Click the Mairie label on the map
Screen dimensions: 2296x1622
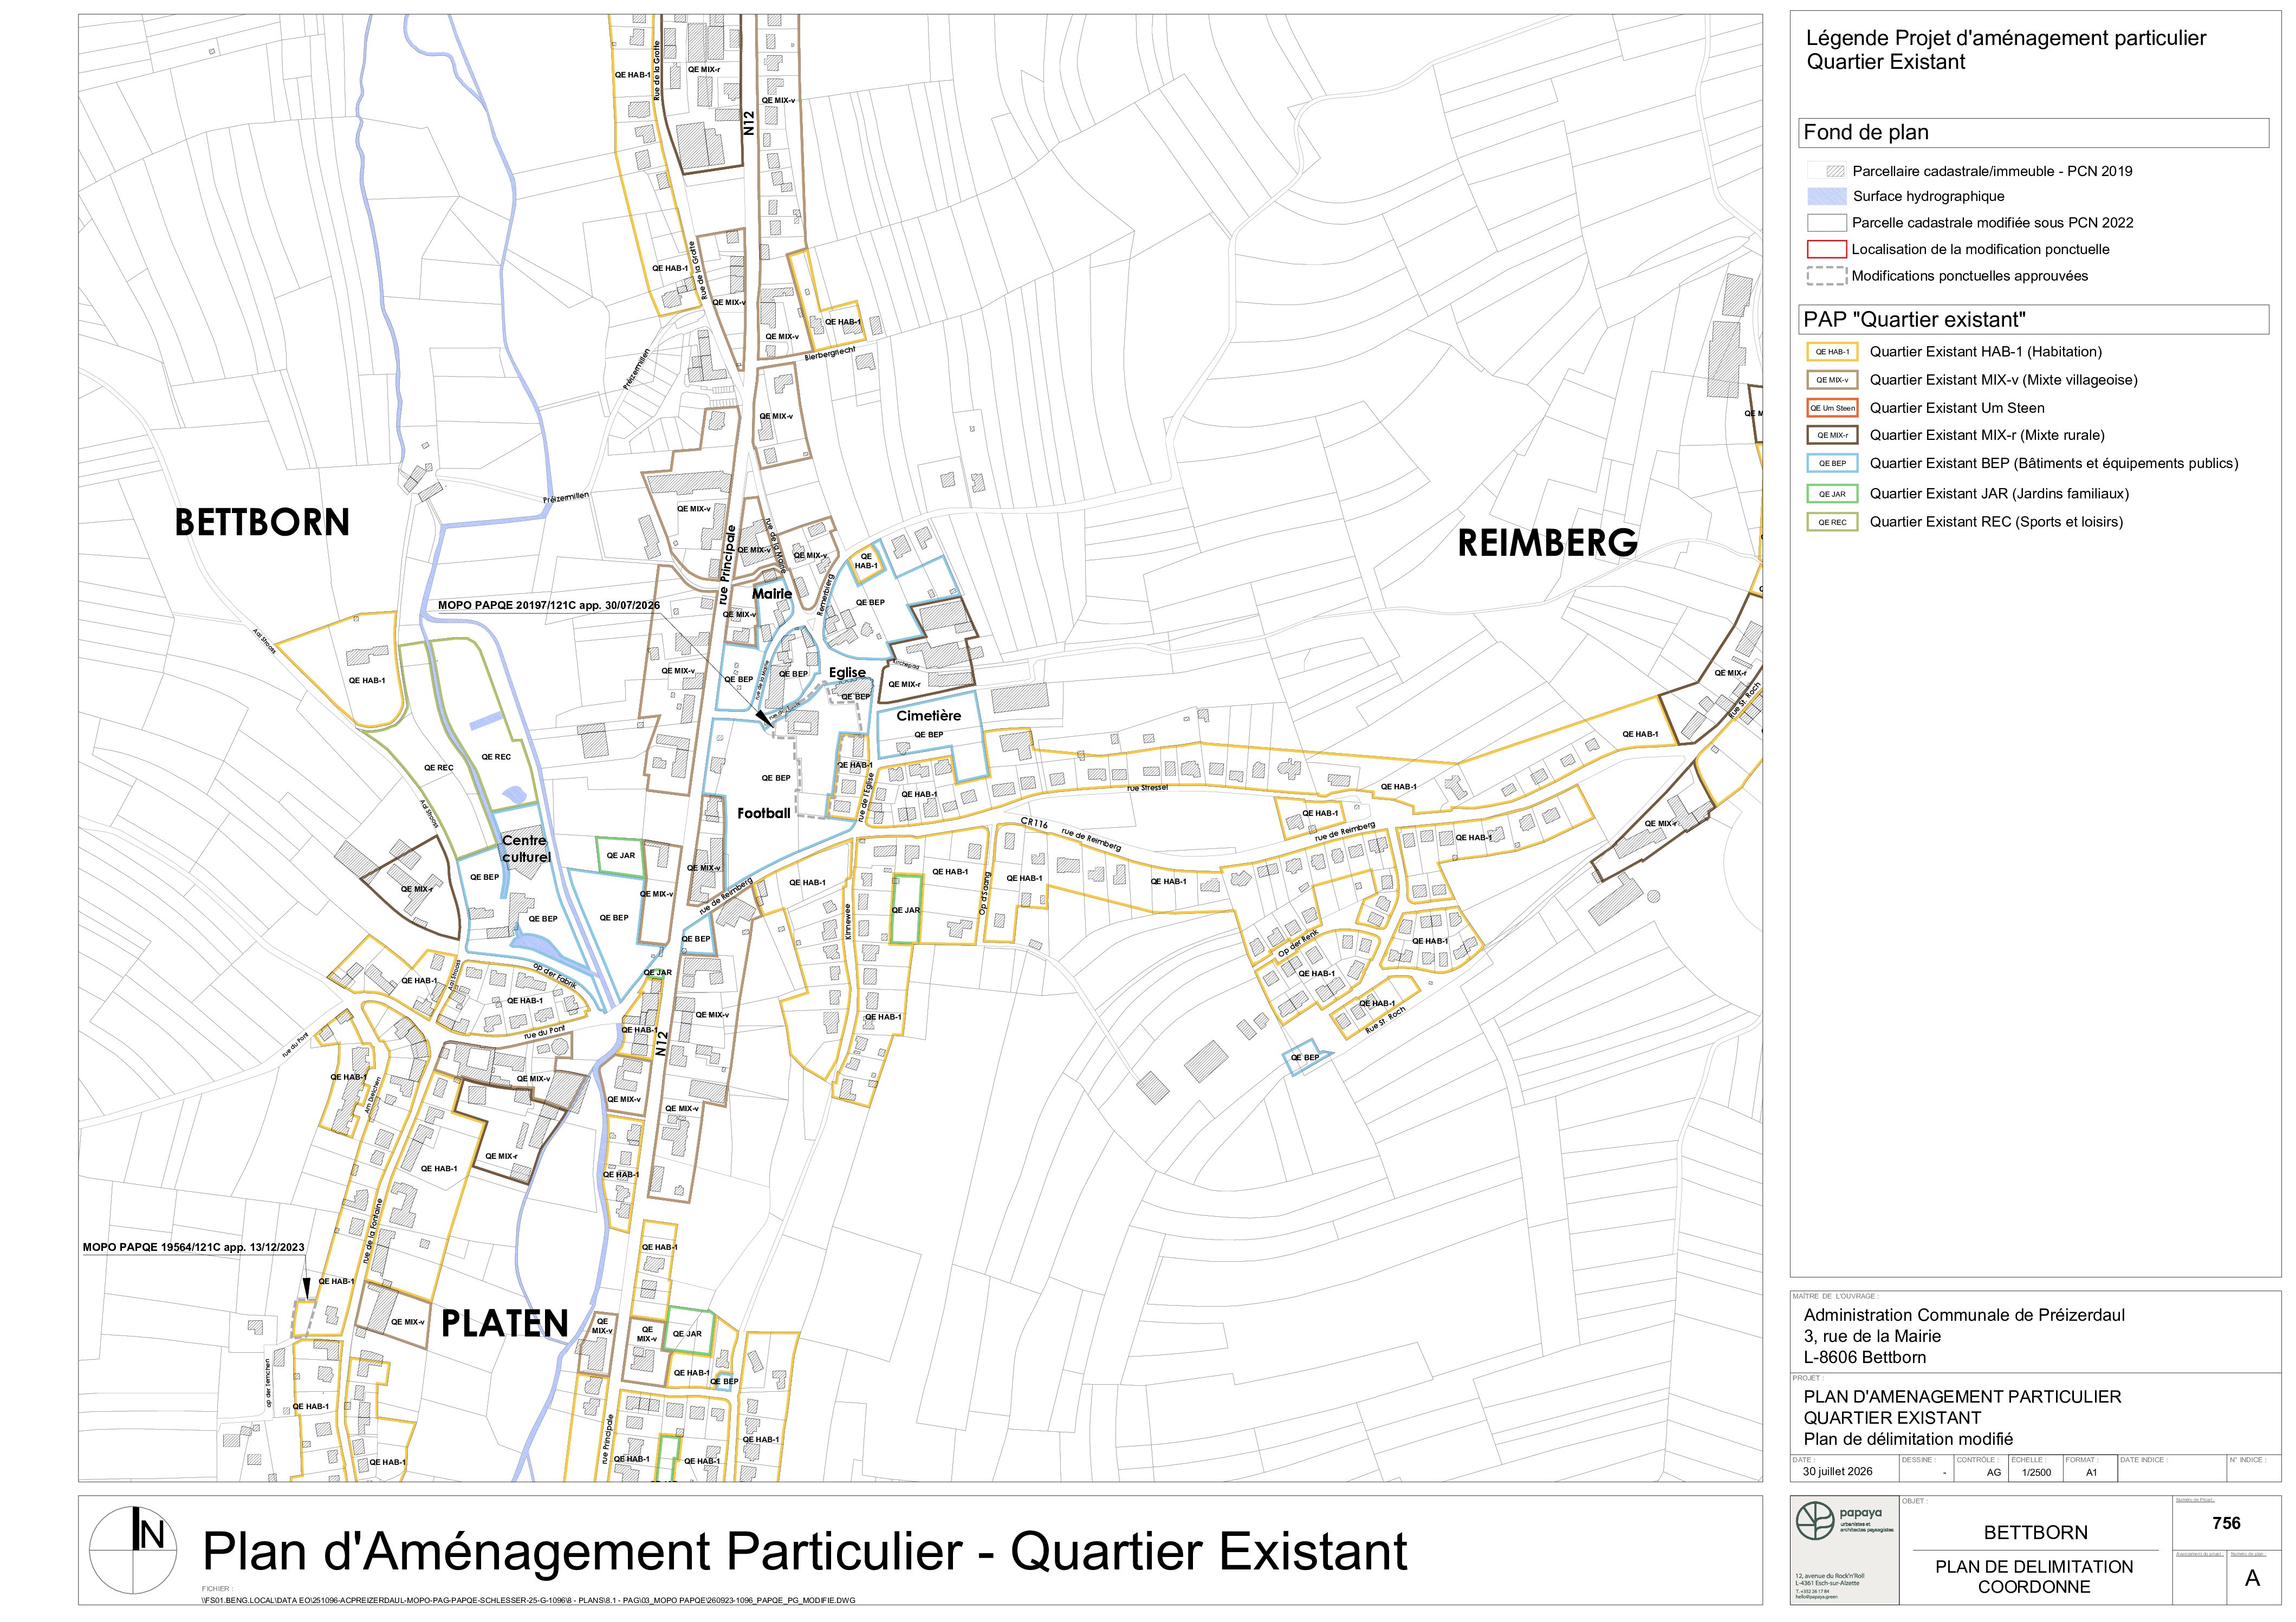tap(772, 594)
